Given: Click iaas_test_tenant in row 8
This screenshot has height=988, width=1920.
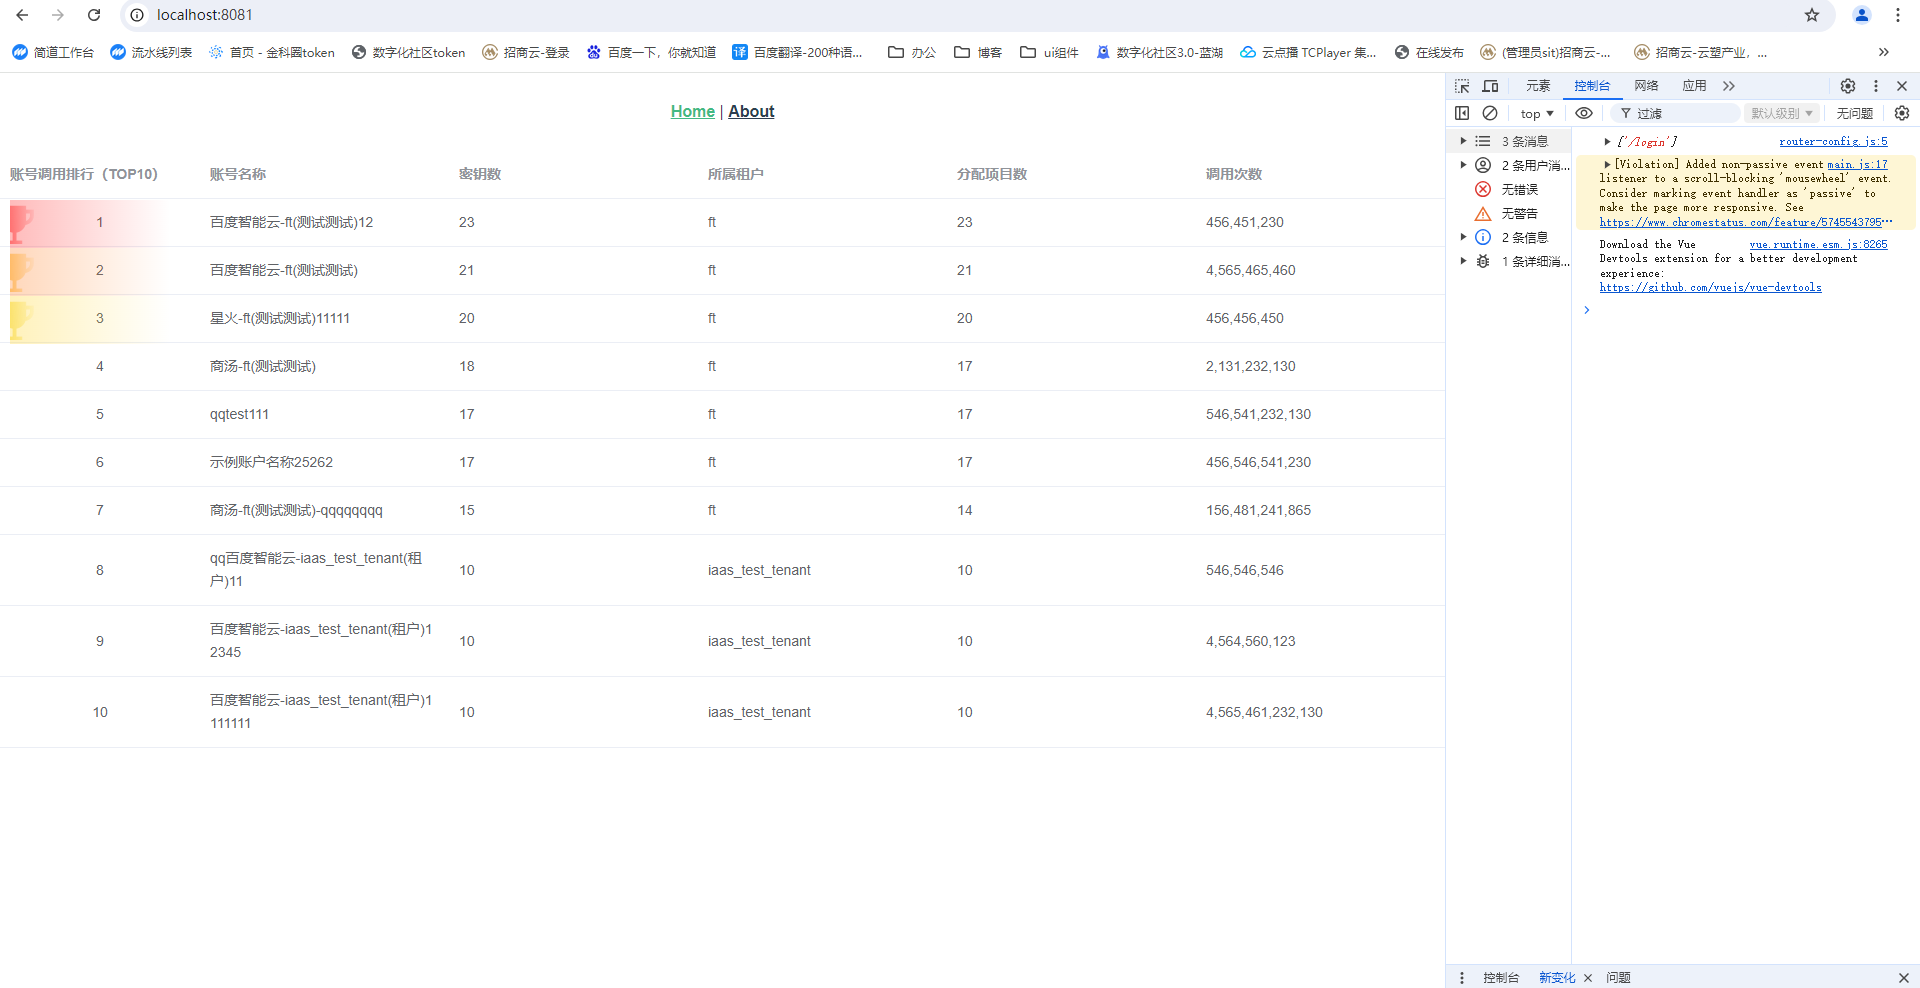Looking at the screenshot, I should (759, 570).
